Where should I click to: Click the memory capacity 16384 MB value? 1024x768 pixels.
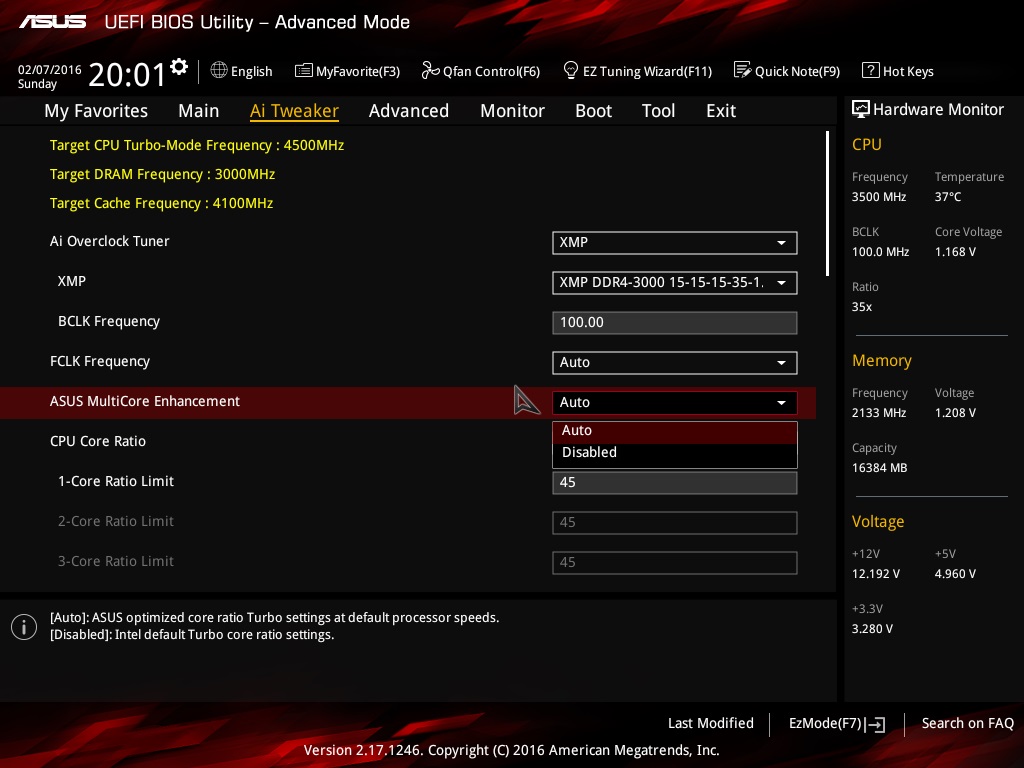coord(879,468)
